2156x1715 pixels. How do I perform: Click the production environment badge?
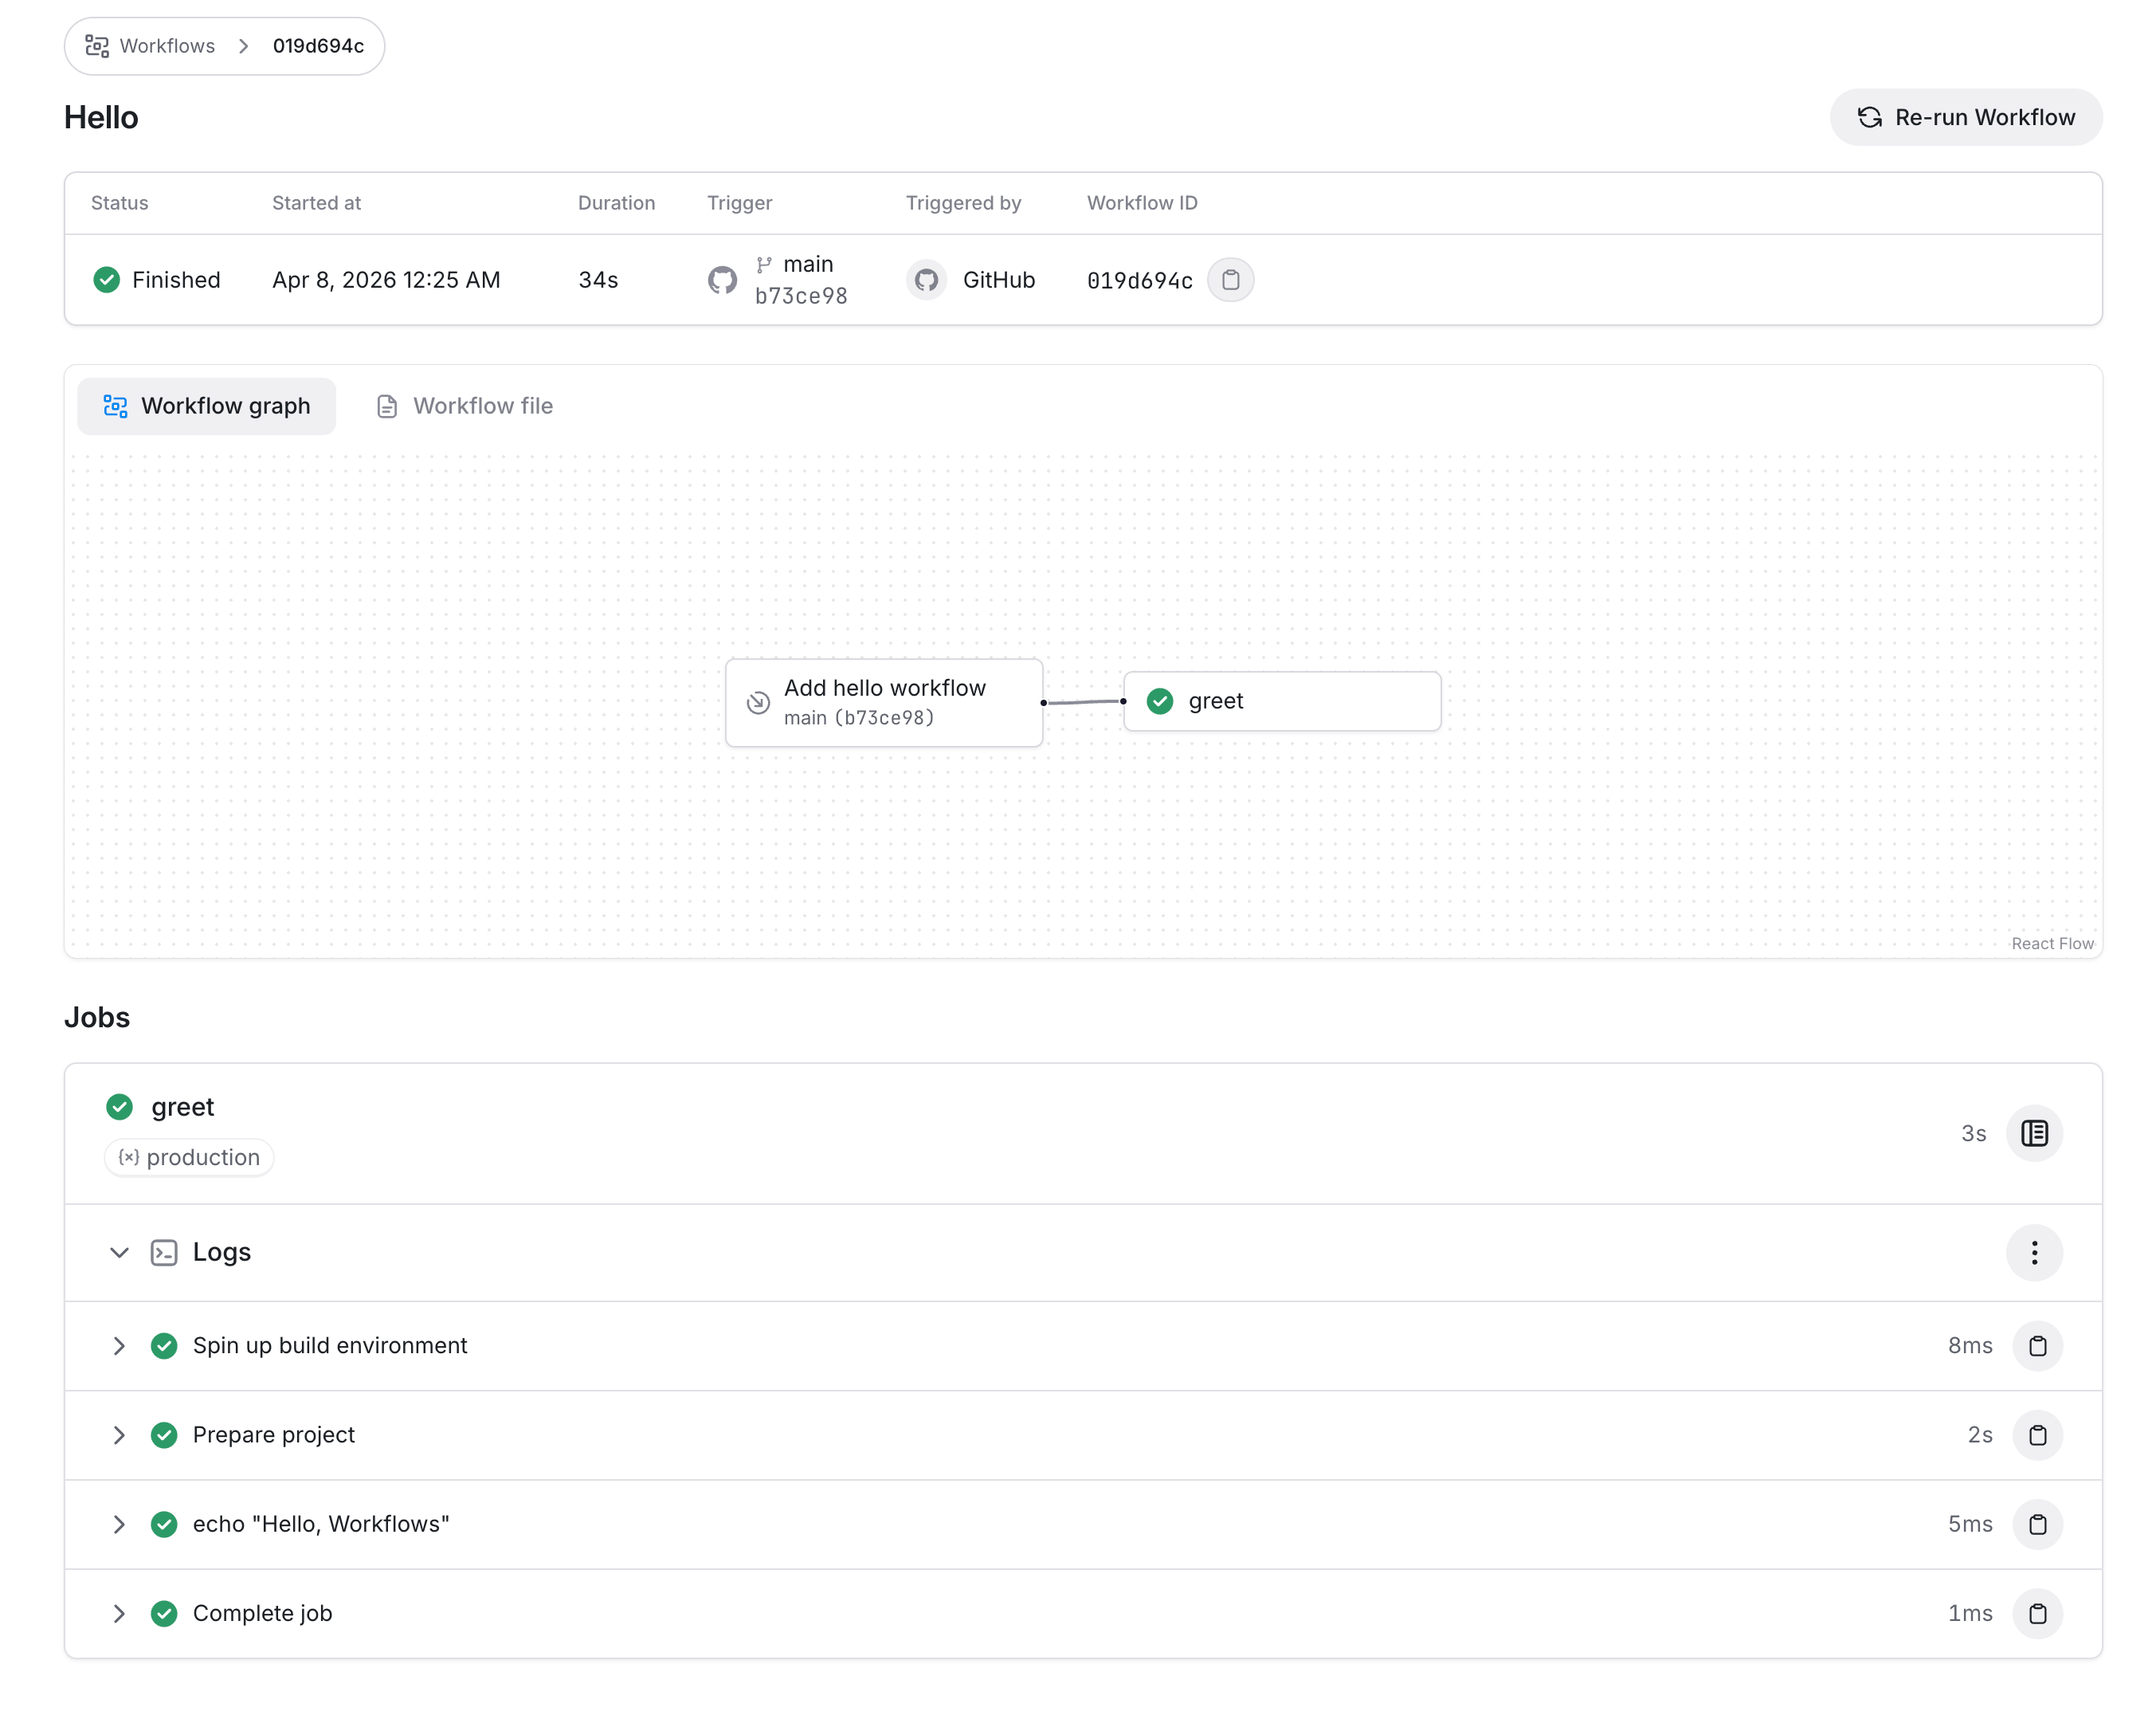pyautogui.click(x=189, y=1157)
